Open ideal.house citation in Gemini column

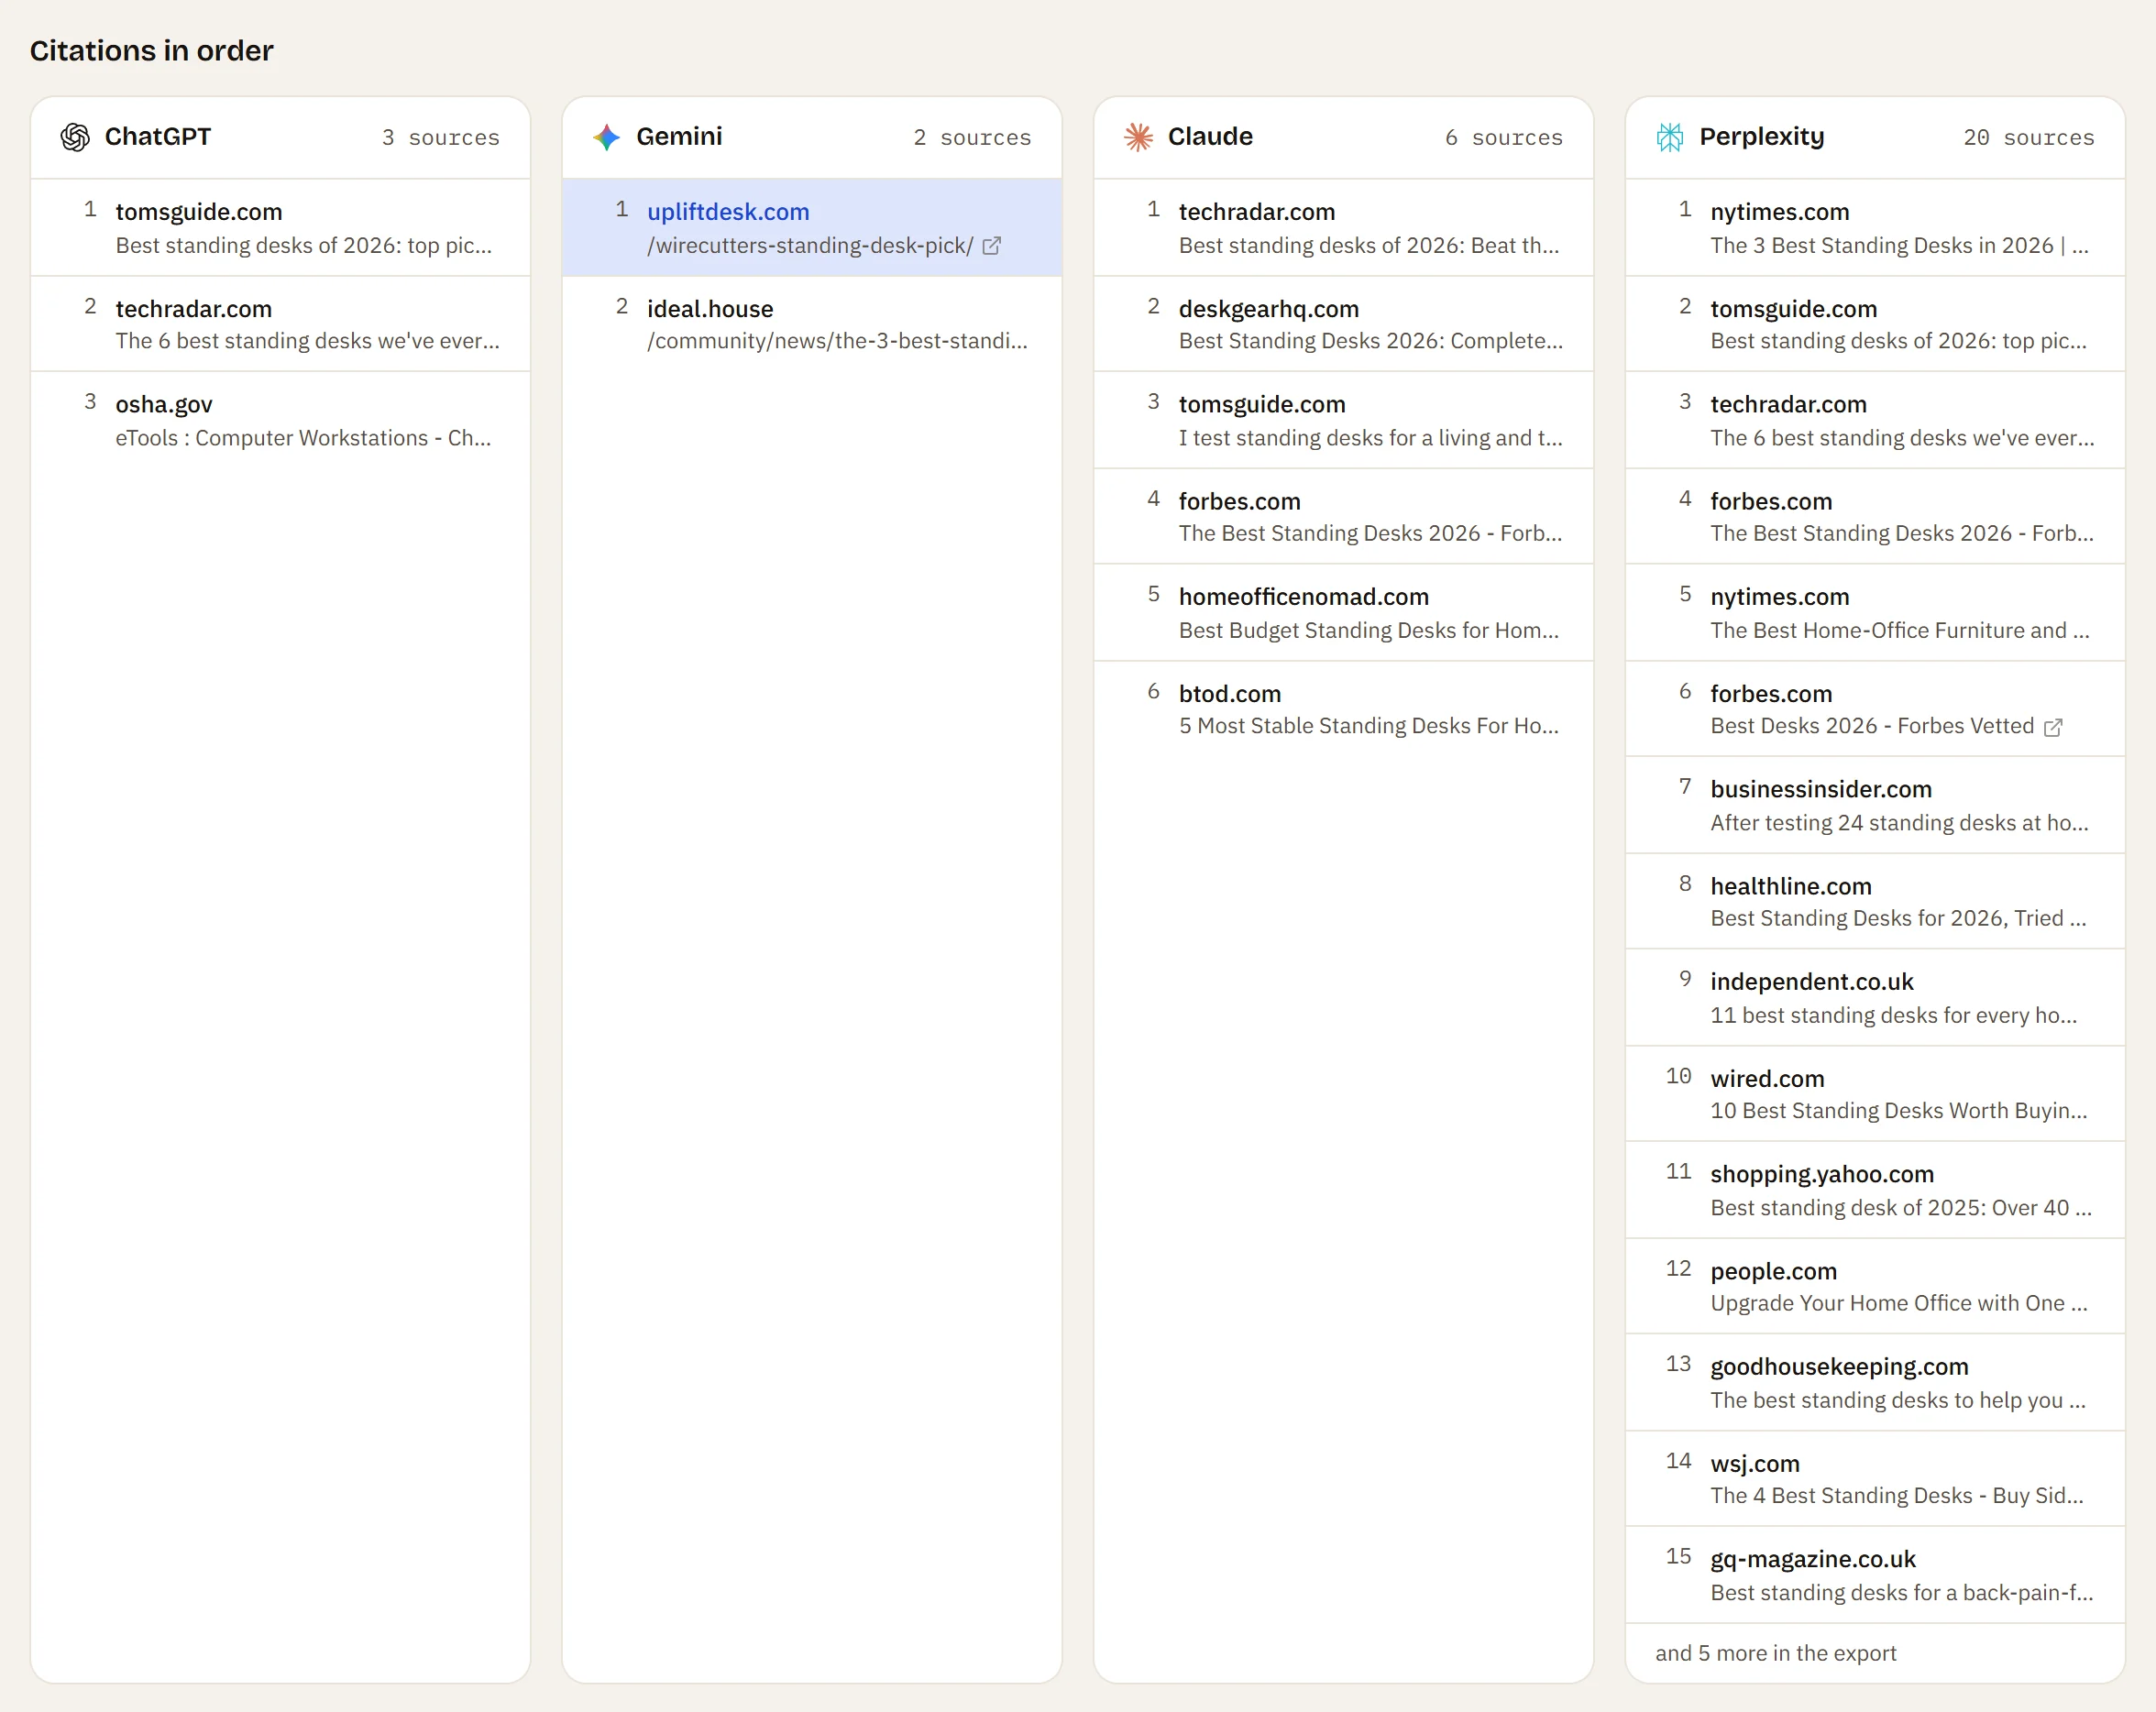[x=812, y=324]
